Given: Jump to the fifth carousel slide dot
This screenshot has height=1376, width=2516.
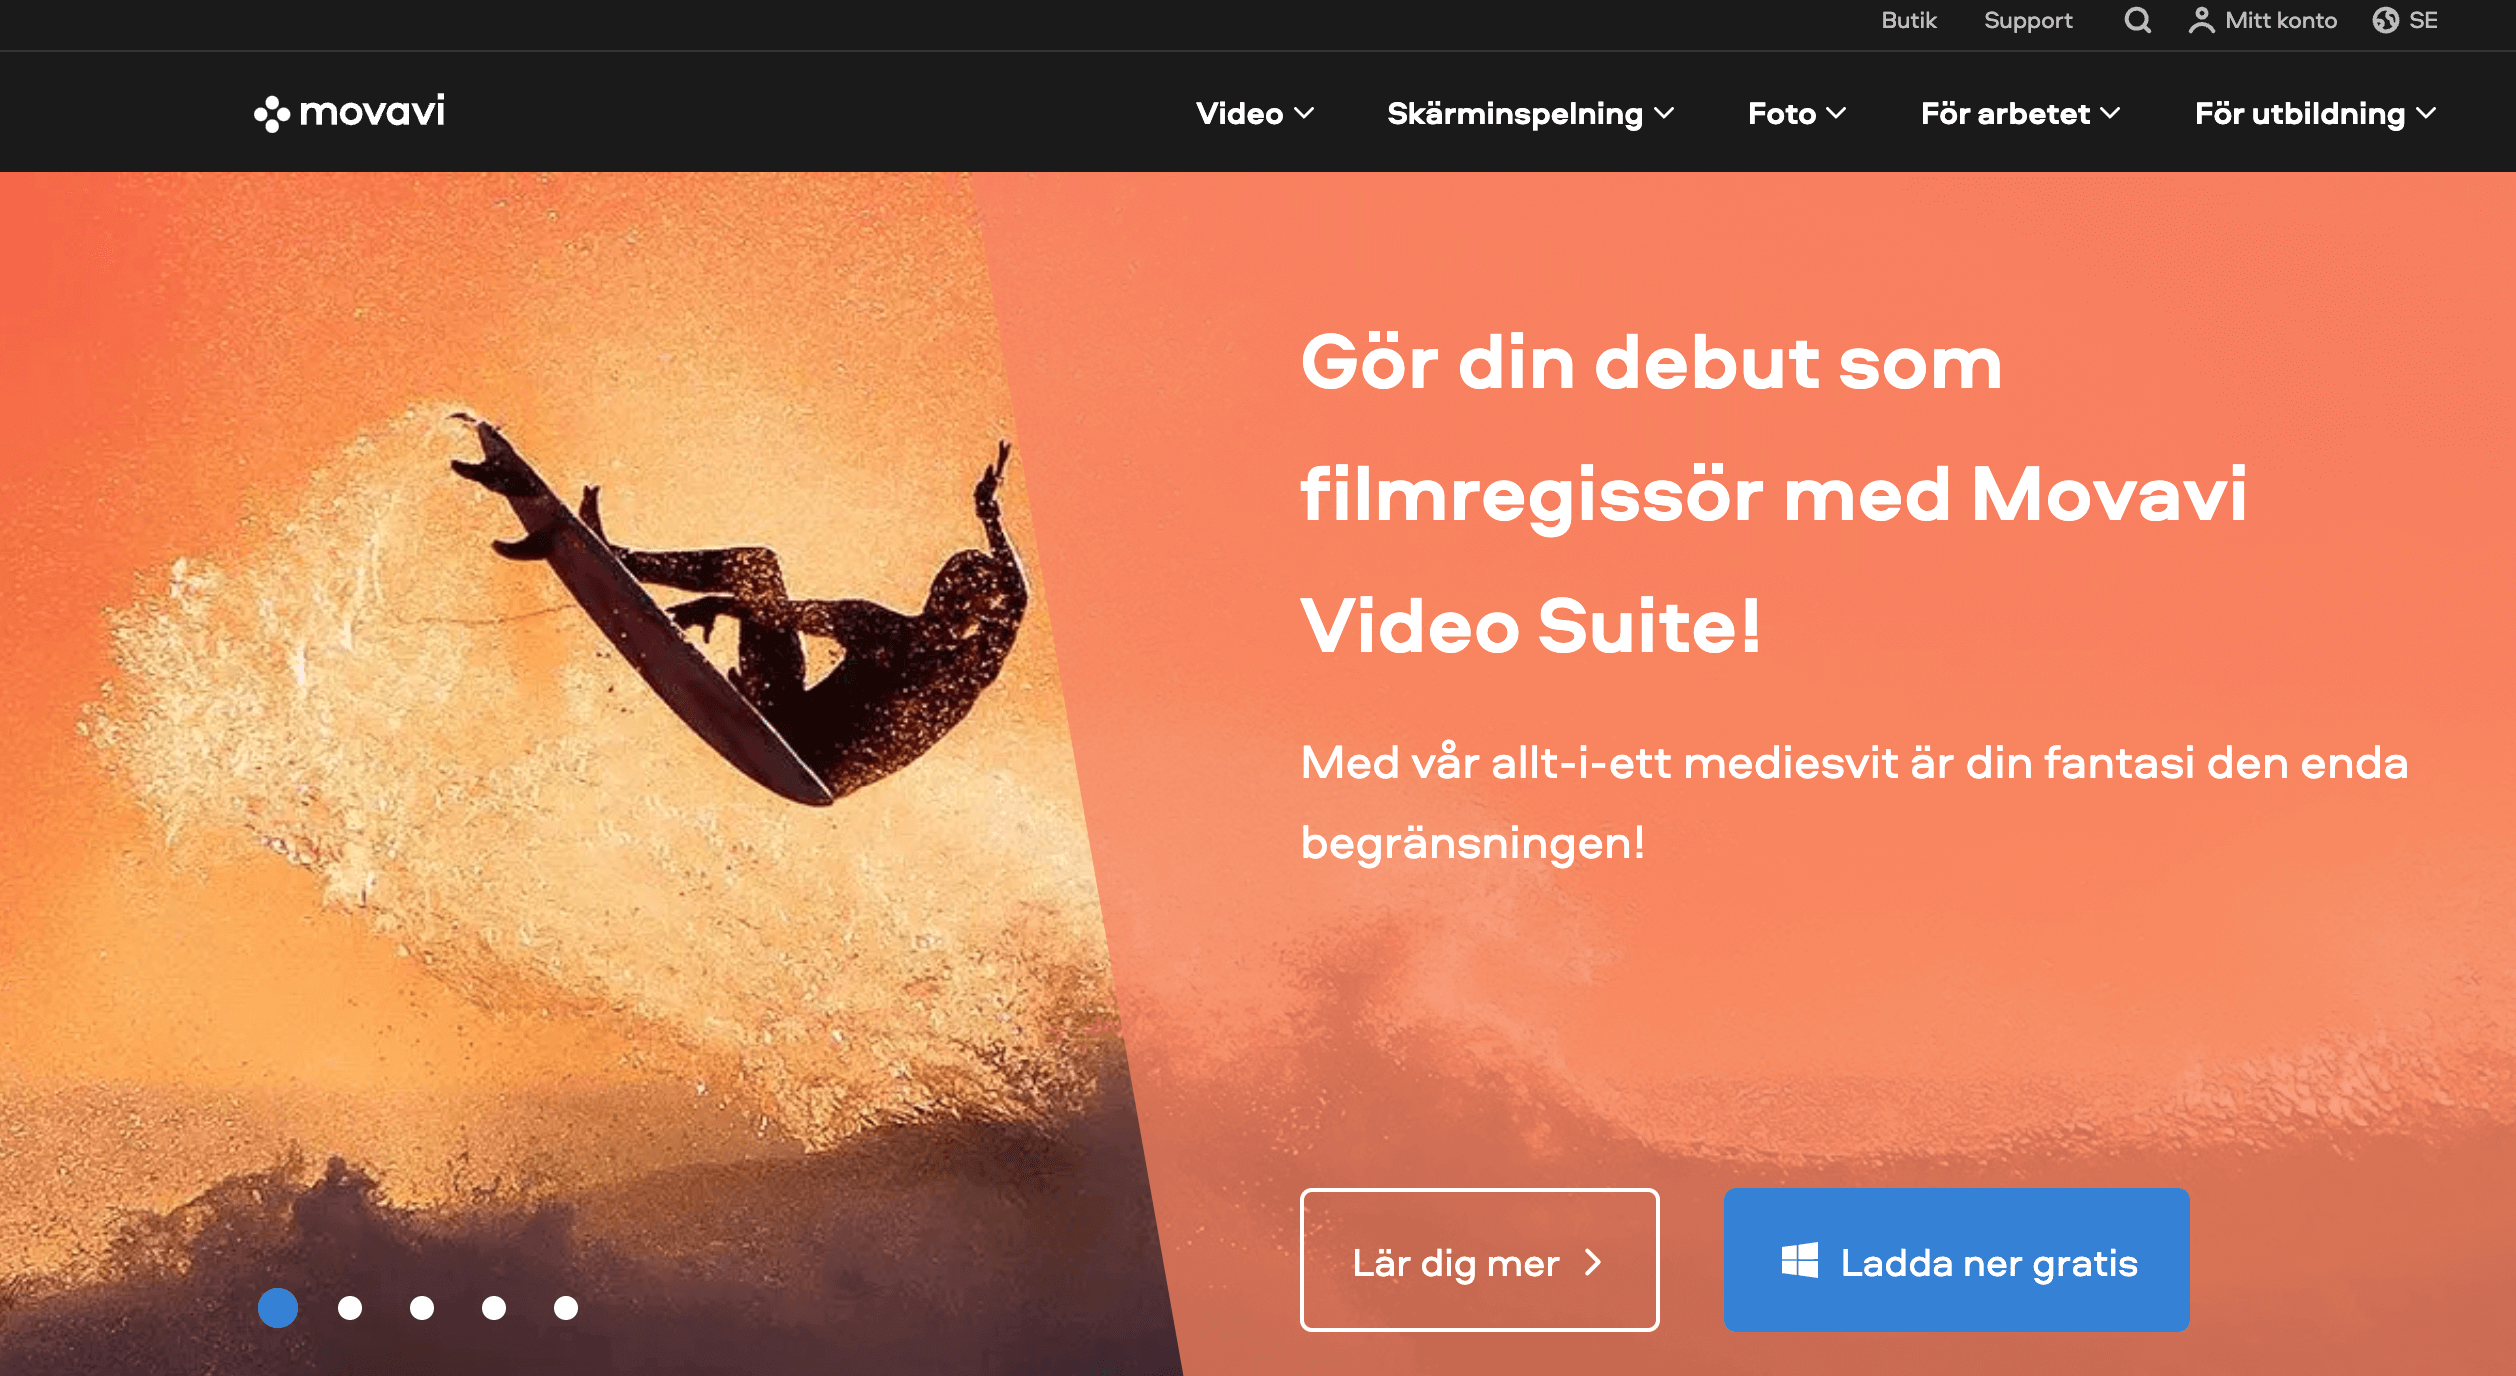Looking at the screenshot, I should (566, 1308).
